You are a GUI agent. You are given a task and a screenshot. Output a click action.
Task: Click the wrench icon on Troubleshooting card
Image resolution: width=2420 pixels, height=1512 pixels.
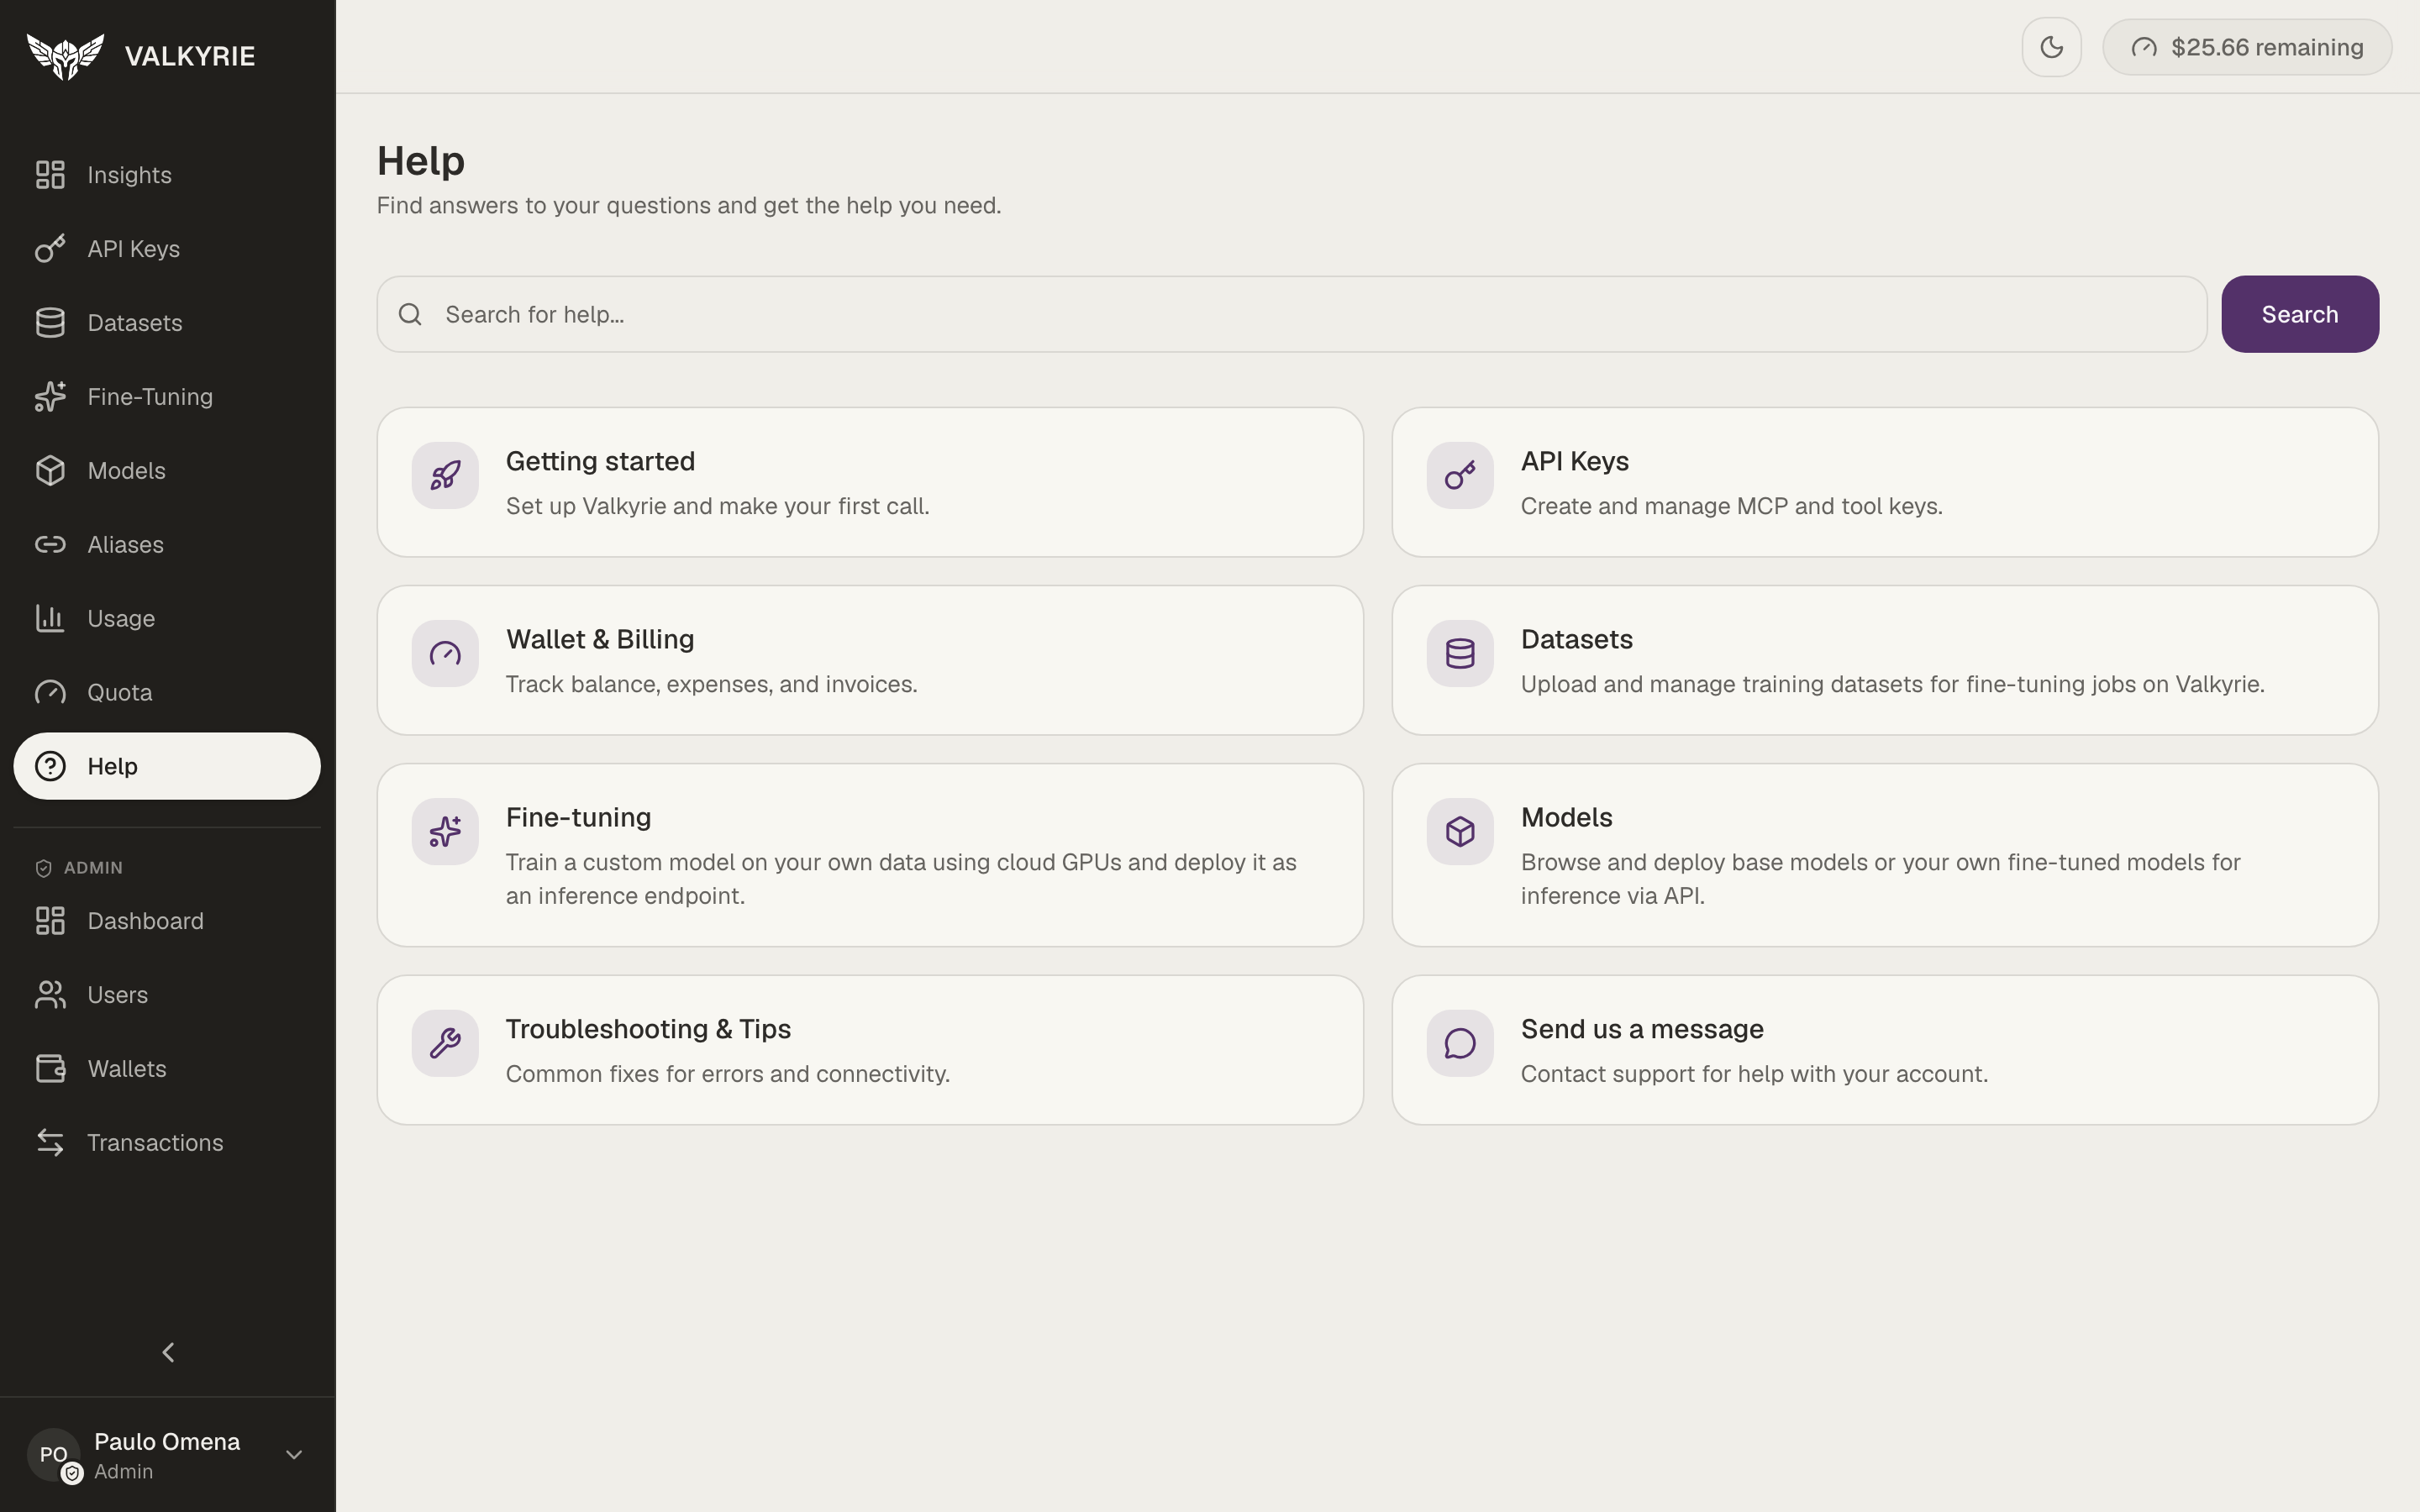(445, 1044)
